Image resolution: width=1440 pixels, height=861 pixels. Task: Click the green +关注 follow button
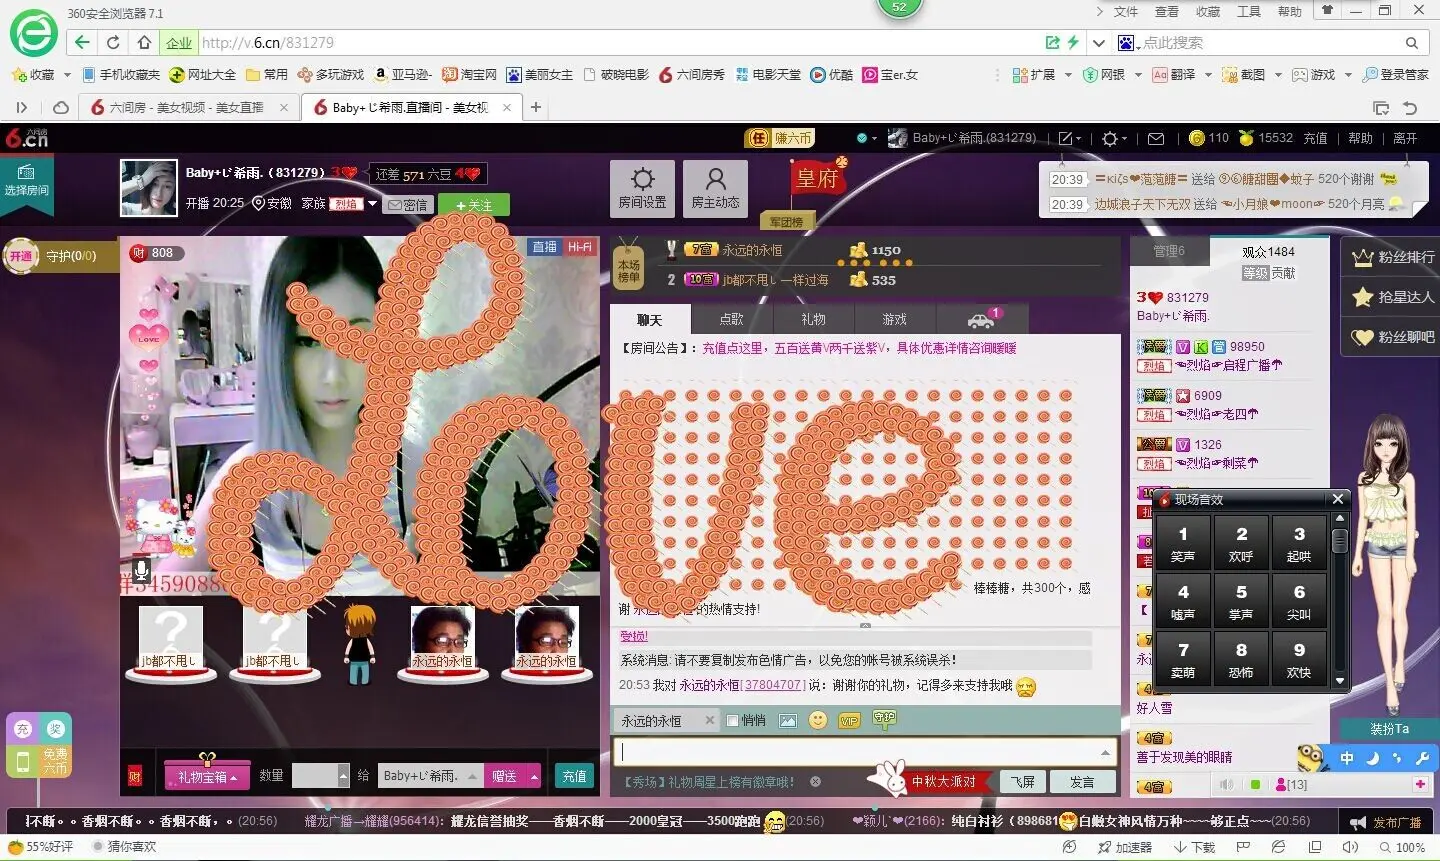coord(474,204)
